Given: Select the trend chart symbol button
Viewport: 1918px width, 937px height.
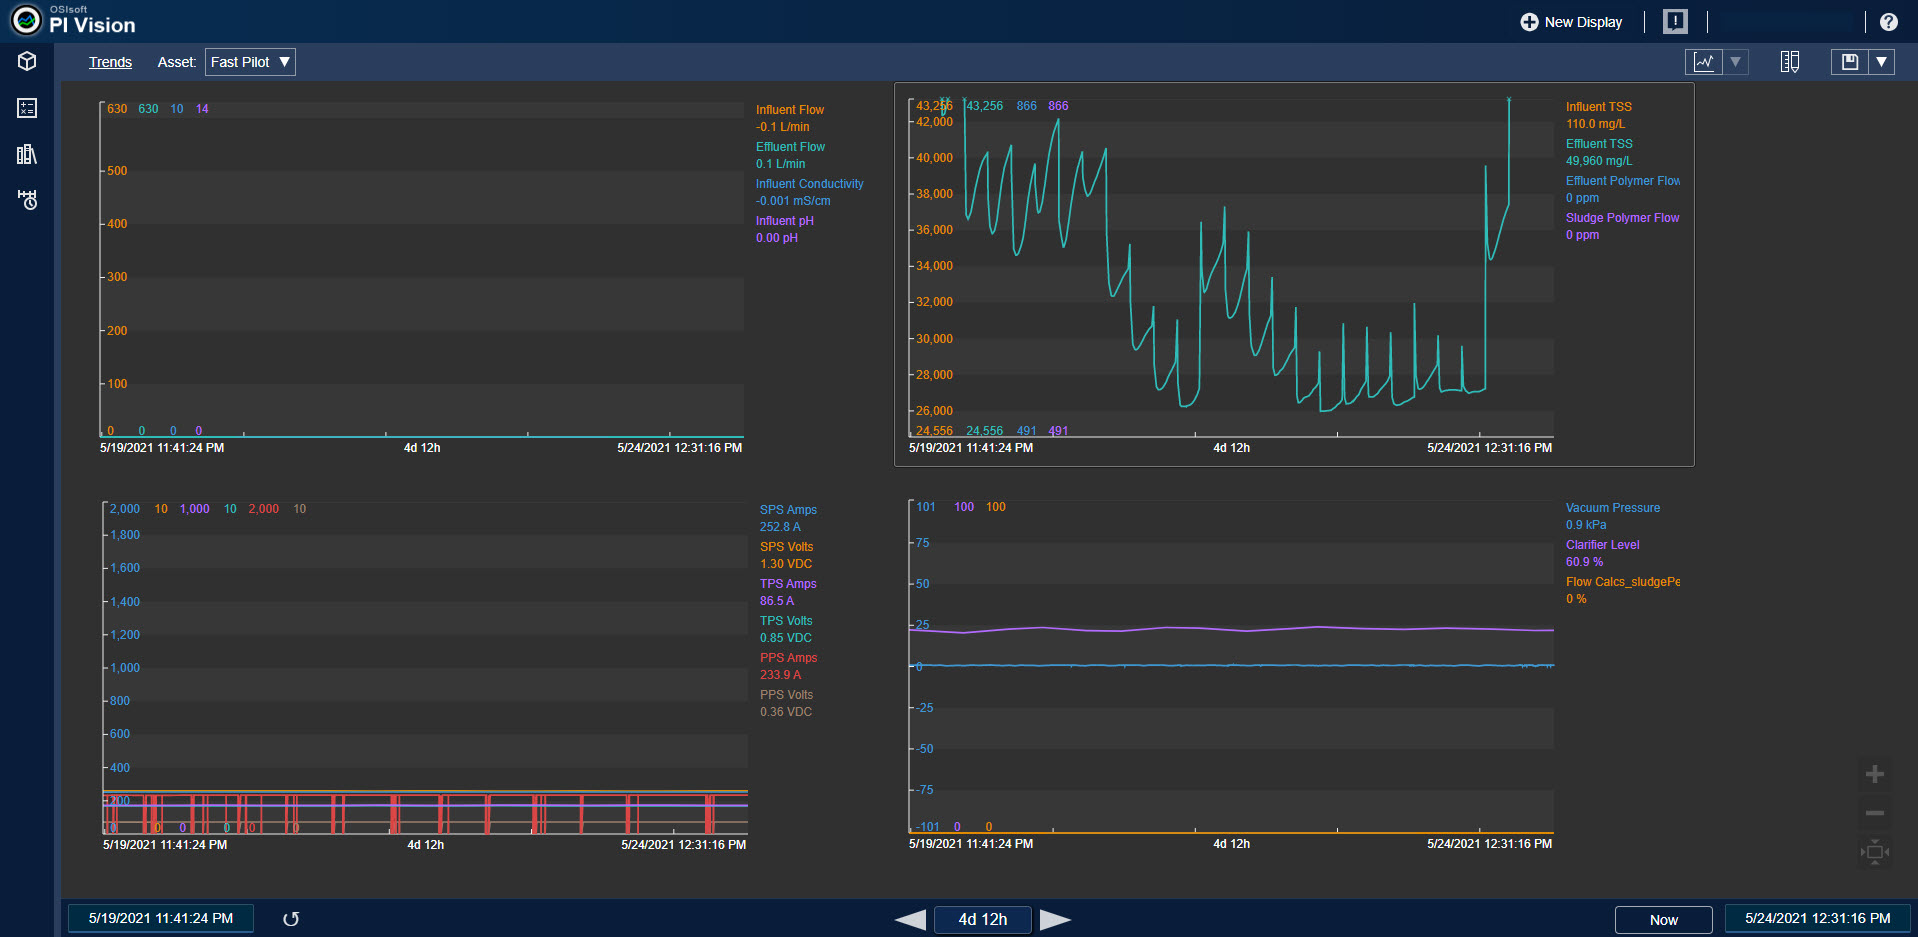Looking at the screenshot, I should pos(1704,62).
